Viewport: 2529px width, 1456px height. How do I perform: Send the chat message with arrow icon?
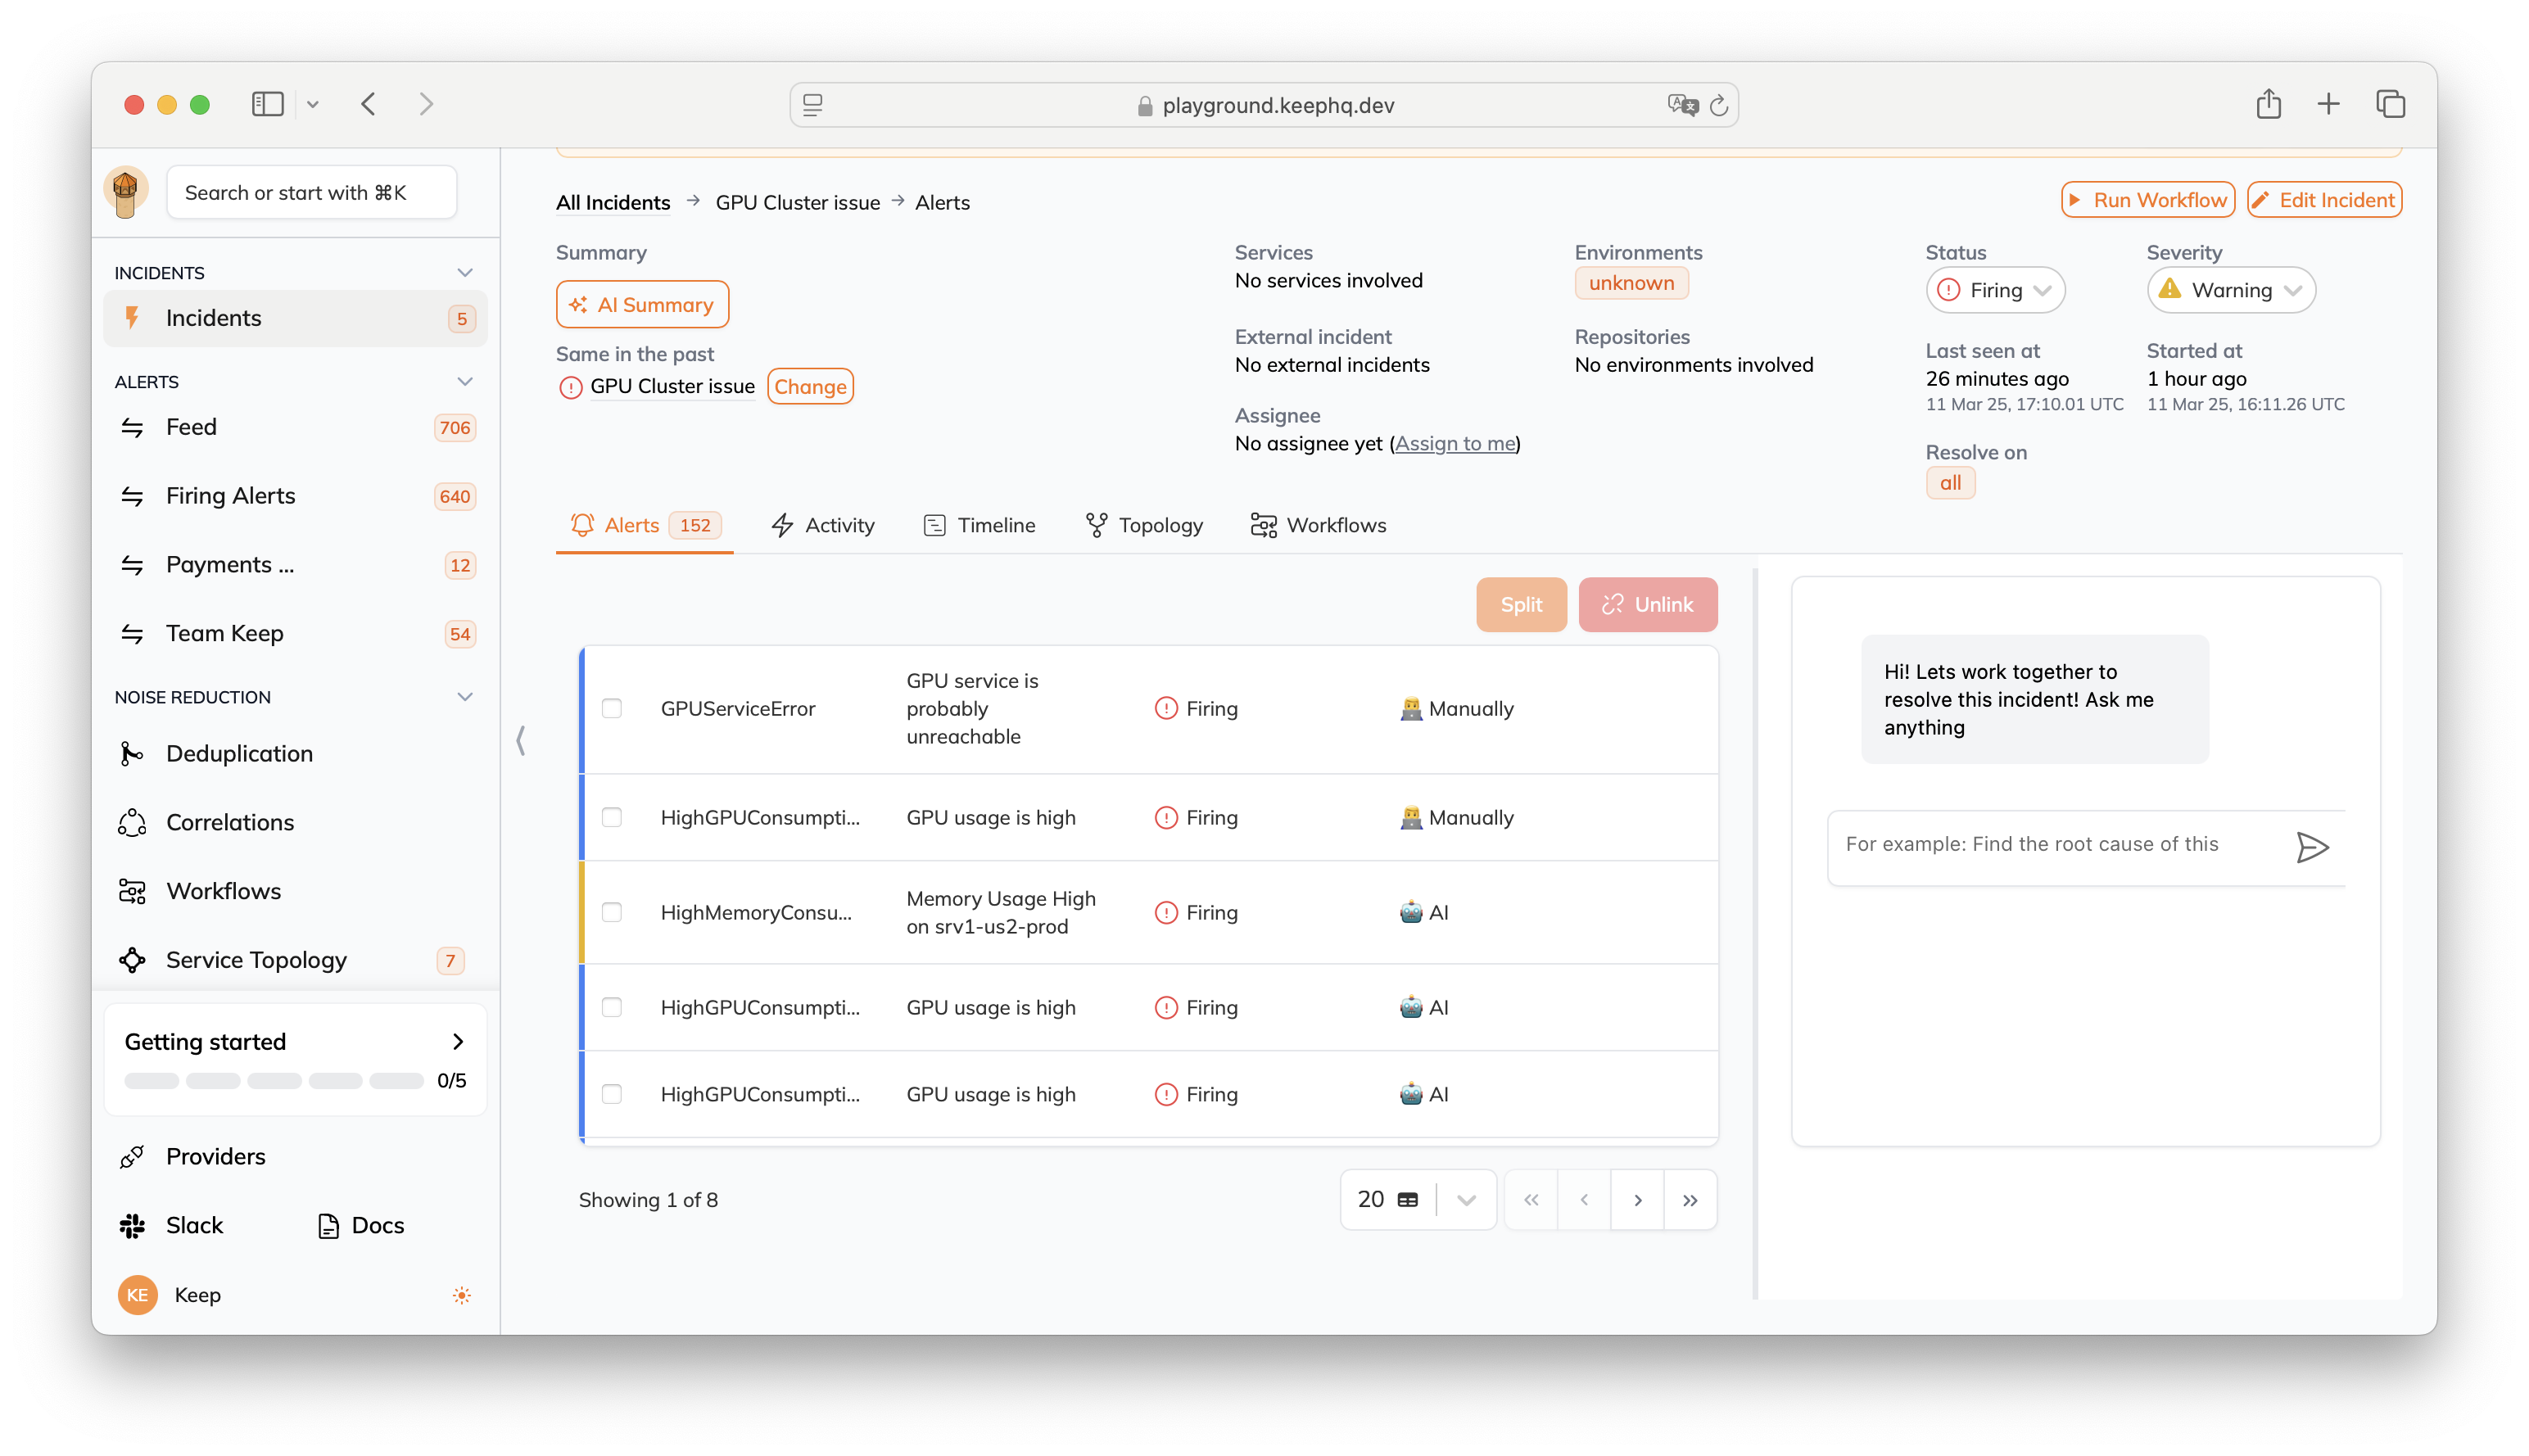point(2312,848)
